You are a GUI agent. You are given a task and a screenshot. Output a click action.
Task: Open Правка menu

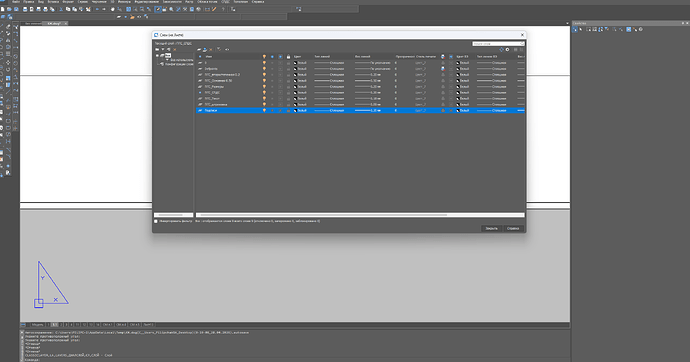[28, 2]
